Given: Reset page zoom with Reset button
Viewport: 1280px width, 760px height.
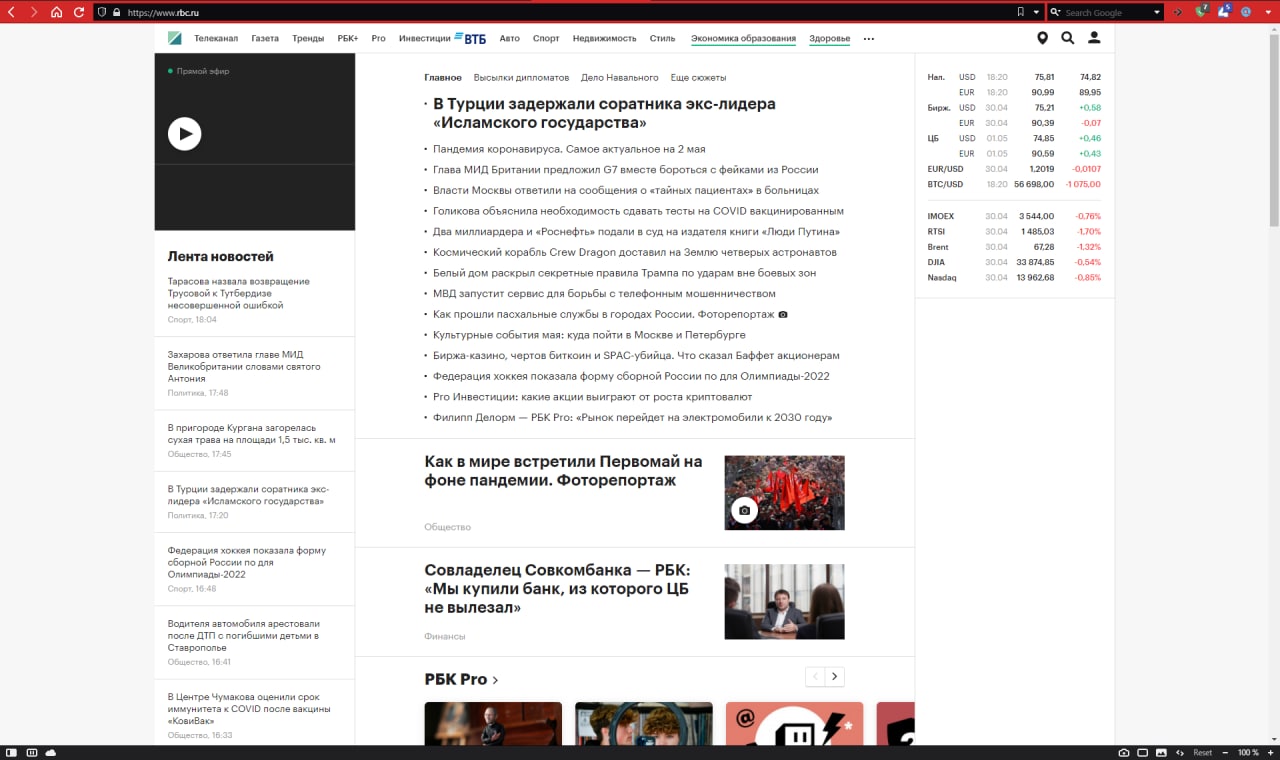Looking at the screenshot, I should (1203, 752).
